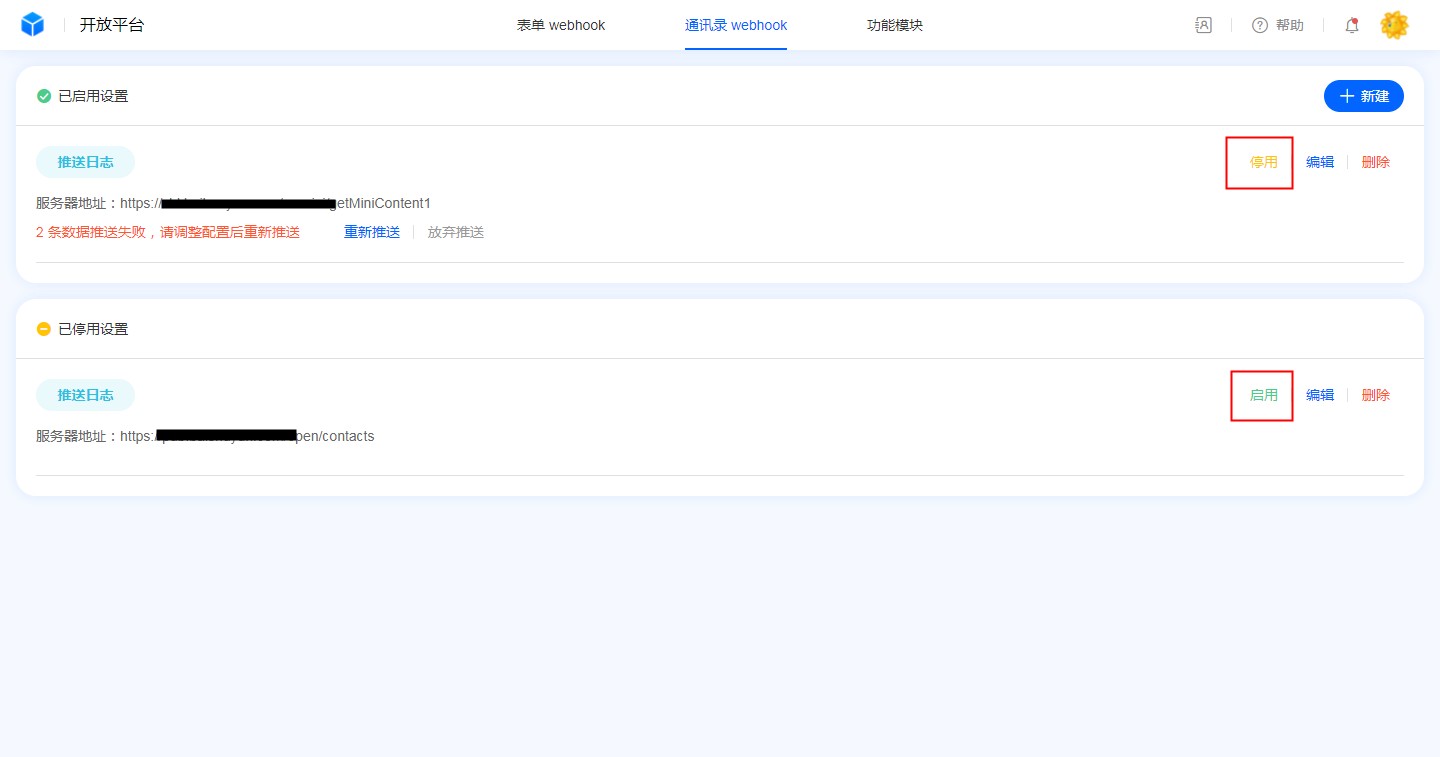
Task: Edit the disabled contacts webhook
Action: pyautogui.click(x=1320, y=395)
